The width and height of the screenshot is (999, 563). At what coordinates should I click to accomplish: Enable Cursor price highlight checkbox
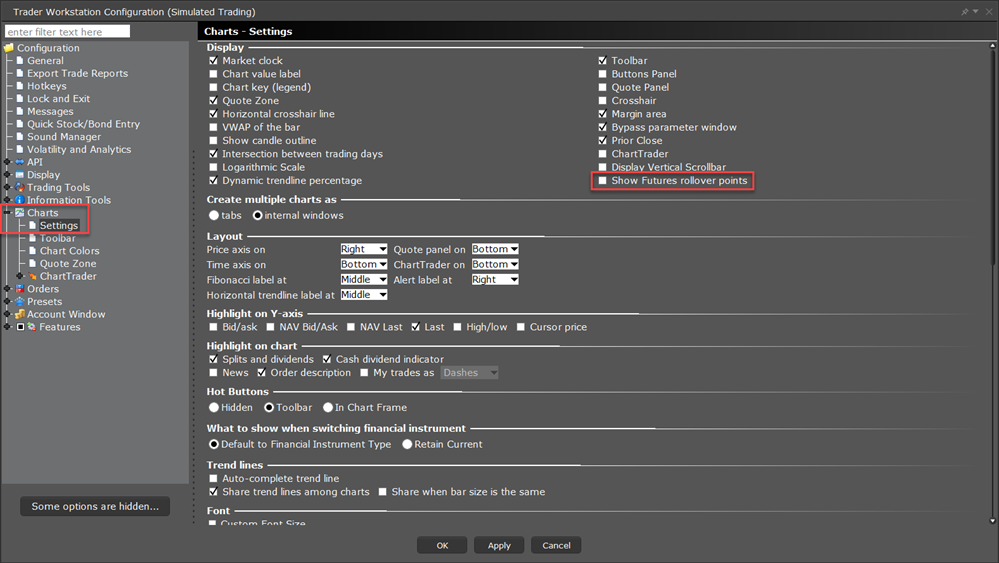click(521, 327)
